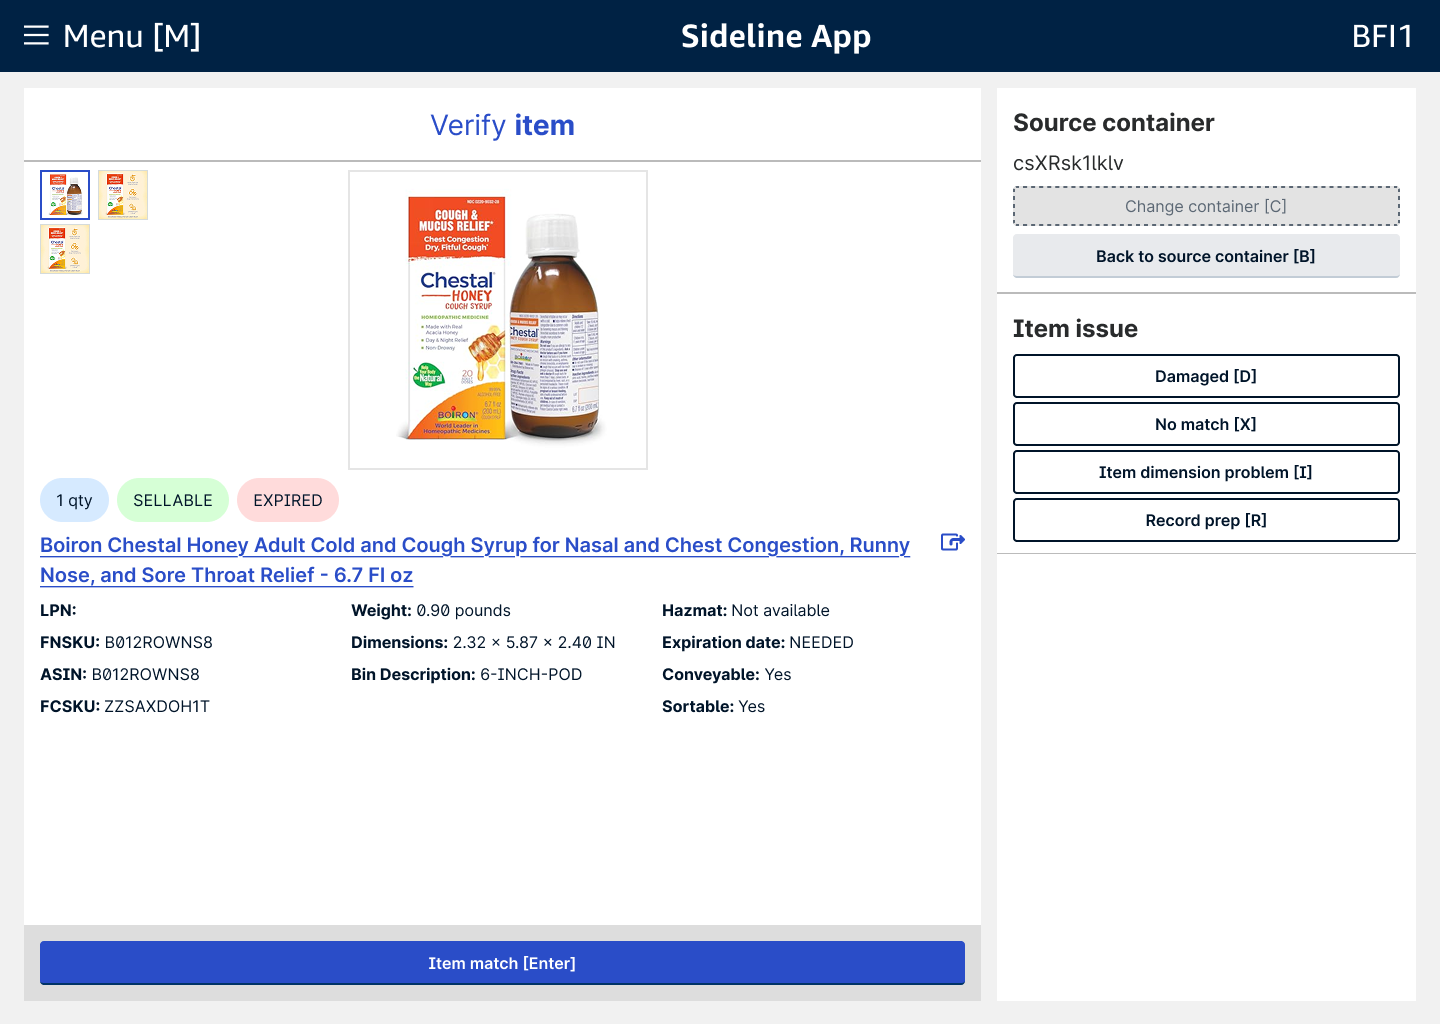1440x1024 pixels.
Task: Click the Sideline App title
Action: (776, 36)
